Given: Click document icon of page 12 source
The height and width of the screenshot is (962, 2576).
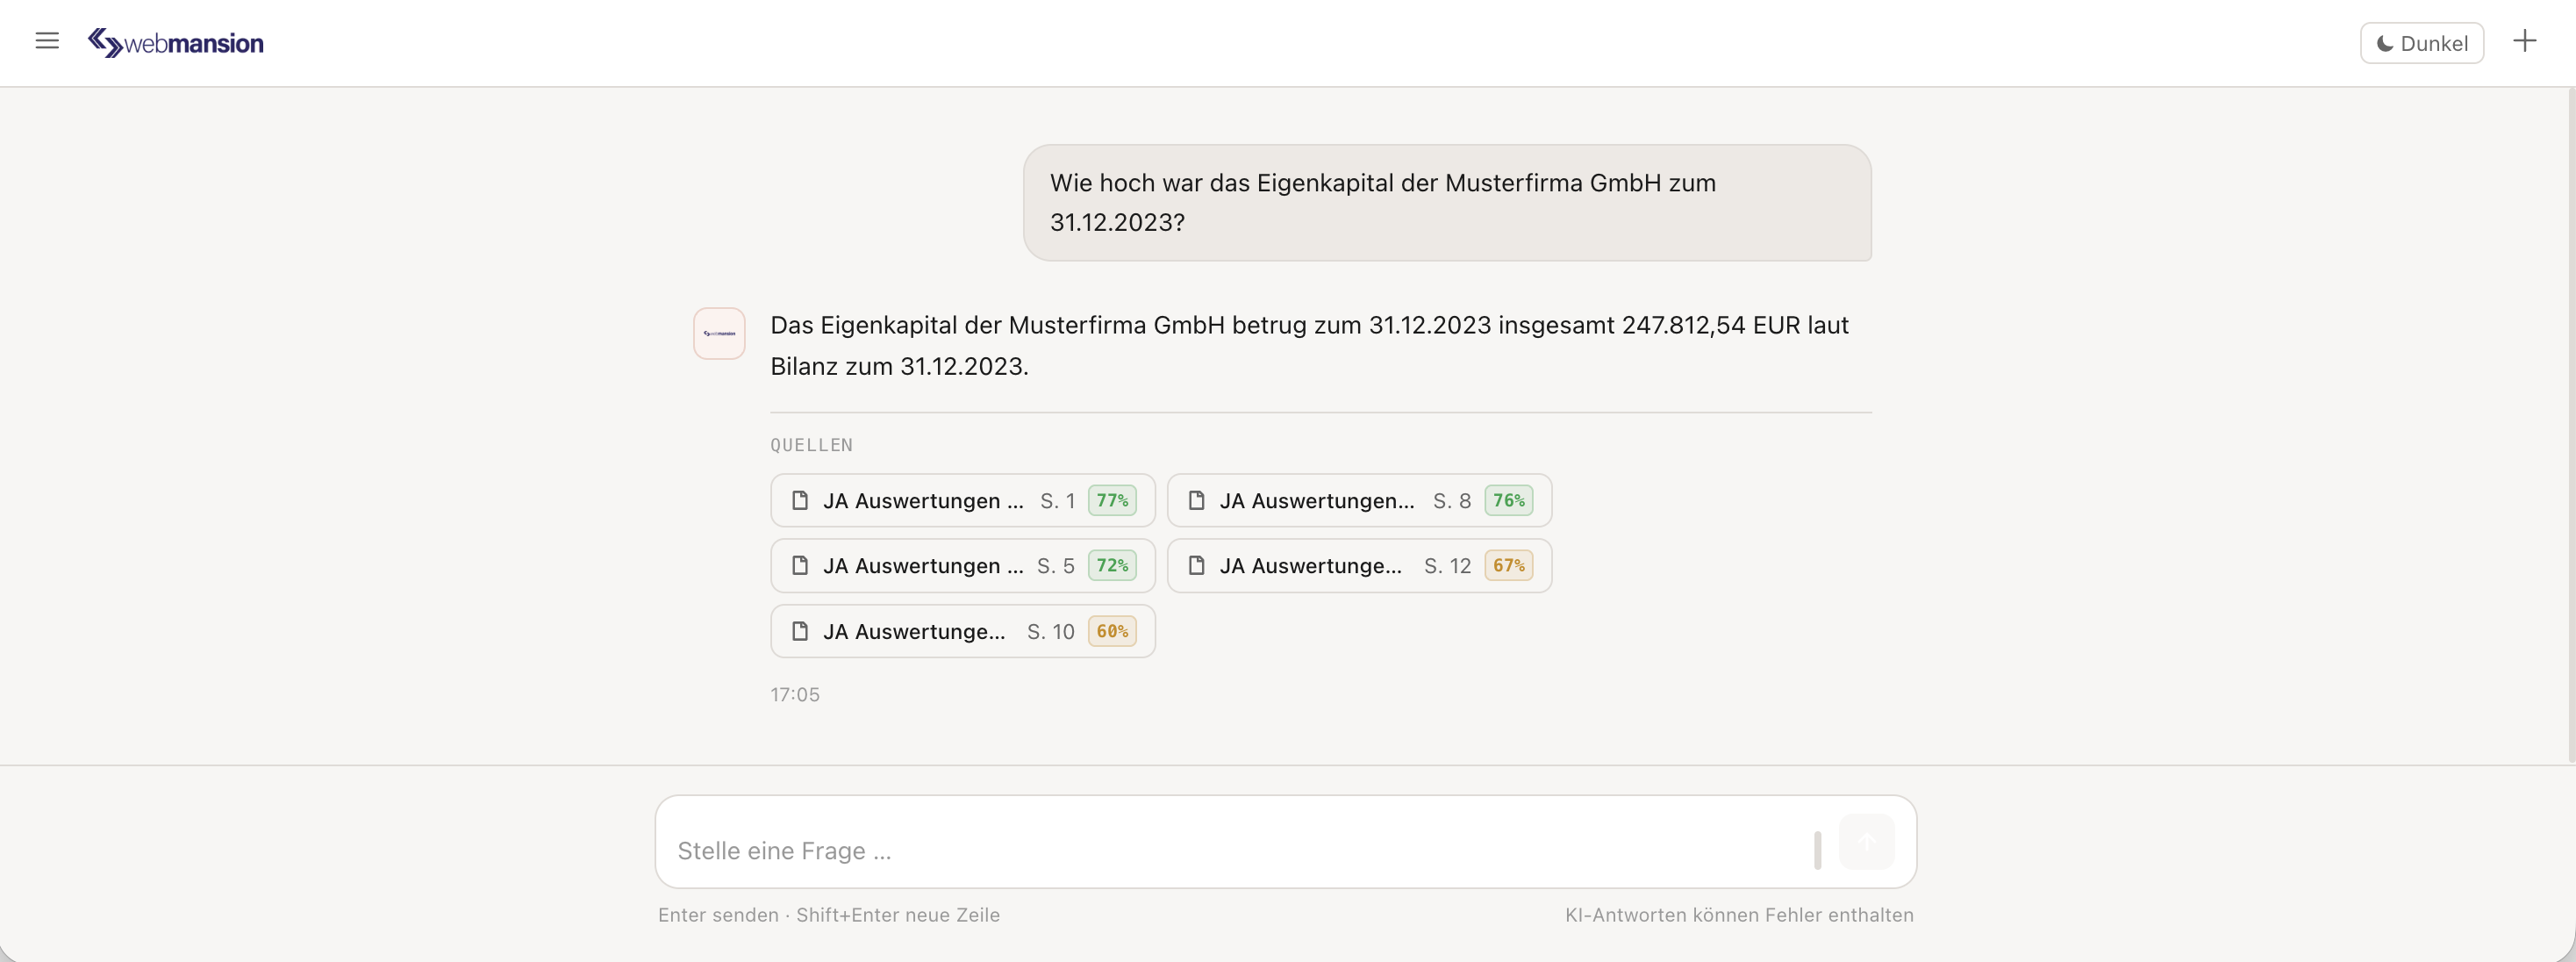Looking at the screenshot, I should [x=1196, y=565].
